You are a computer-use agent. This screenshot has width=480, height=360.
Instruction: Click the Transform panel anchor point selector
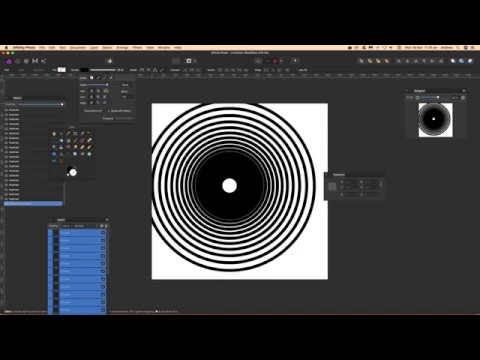(332, 186)
